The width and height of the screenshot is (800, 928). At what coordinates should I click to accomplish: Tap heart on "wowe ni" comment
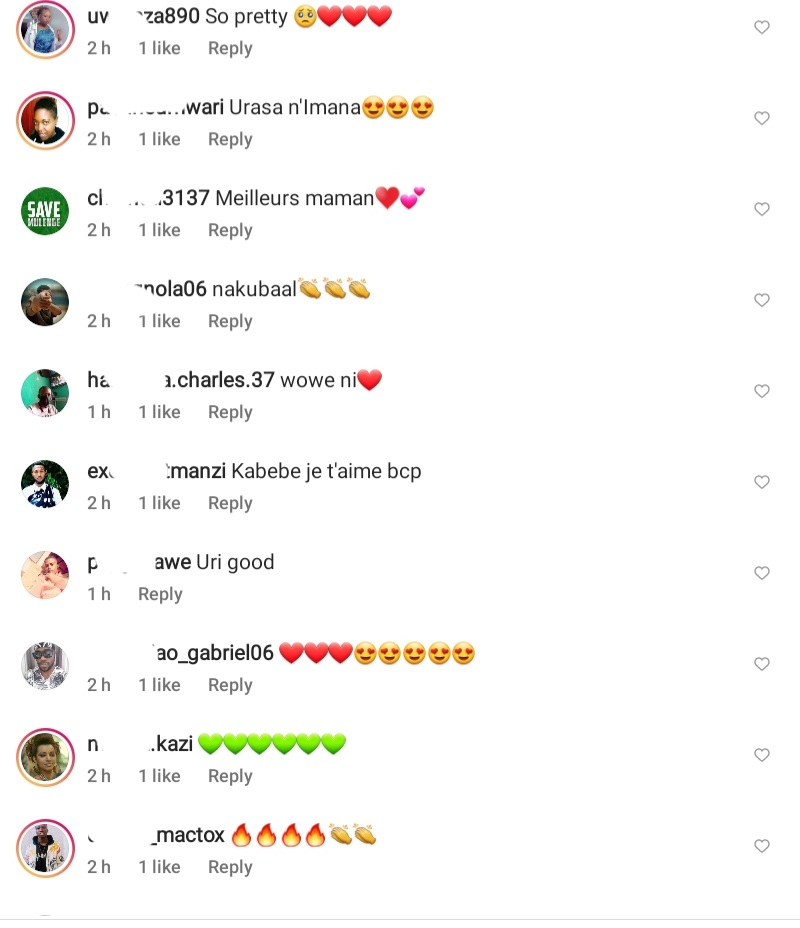click(x=762, y=392)
